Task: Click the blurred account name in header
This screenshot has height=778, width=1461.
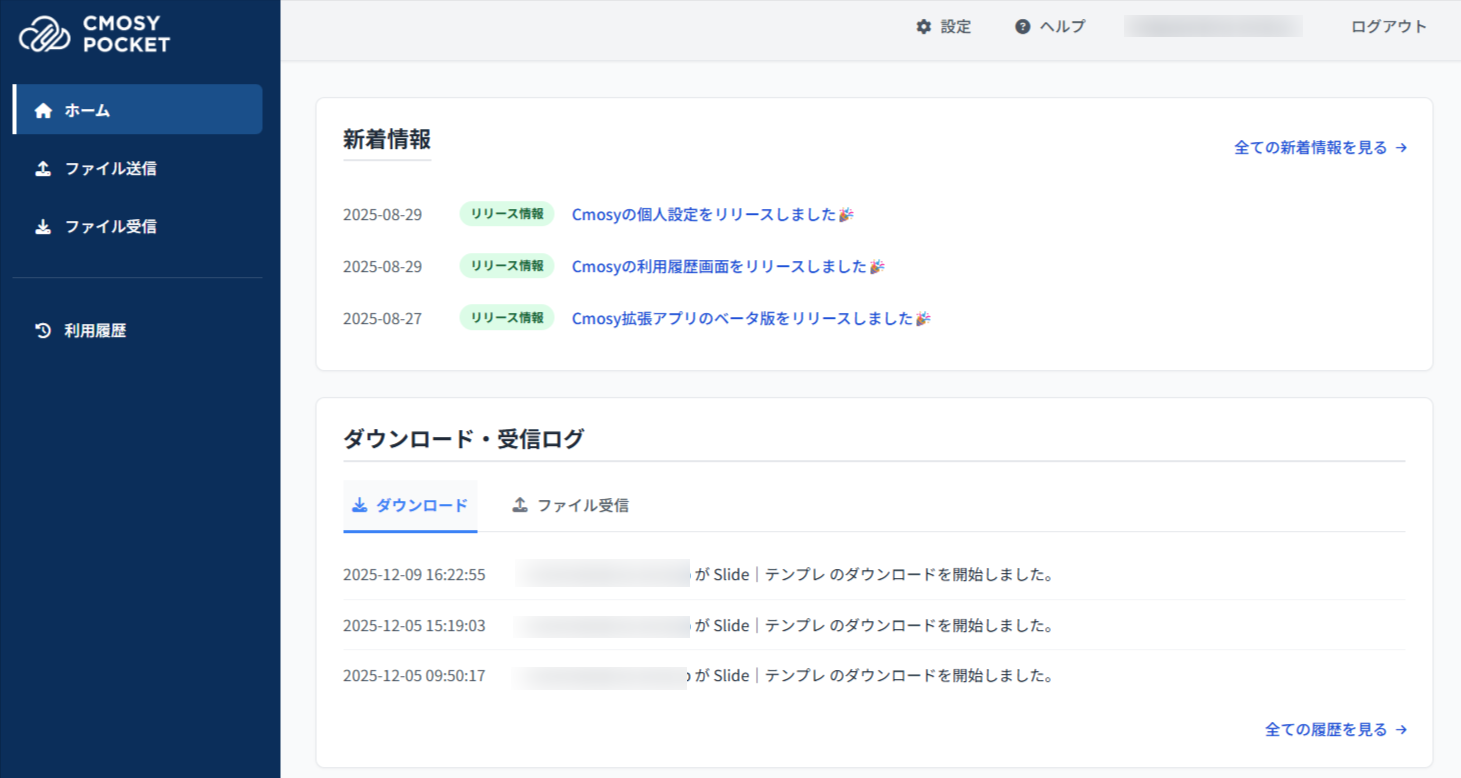Action: (1212, 27)
